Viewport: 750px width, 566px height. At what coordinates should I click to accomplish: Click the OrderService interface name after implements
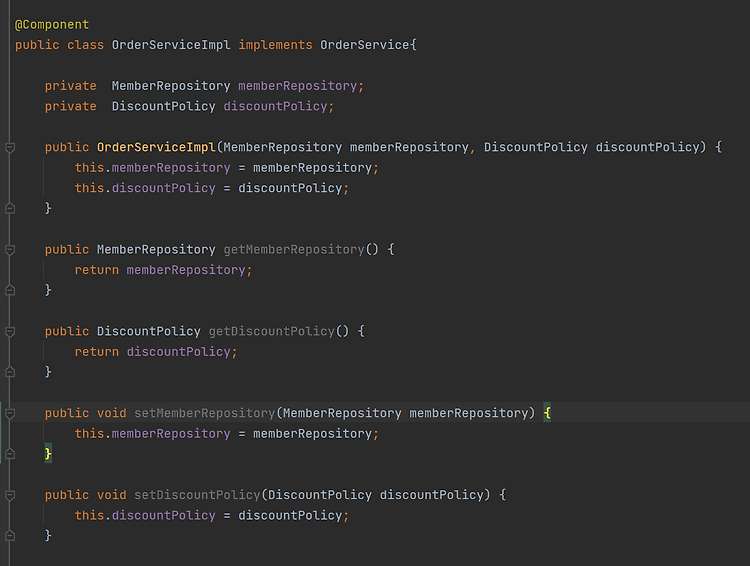click(364, 45)
